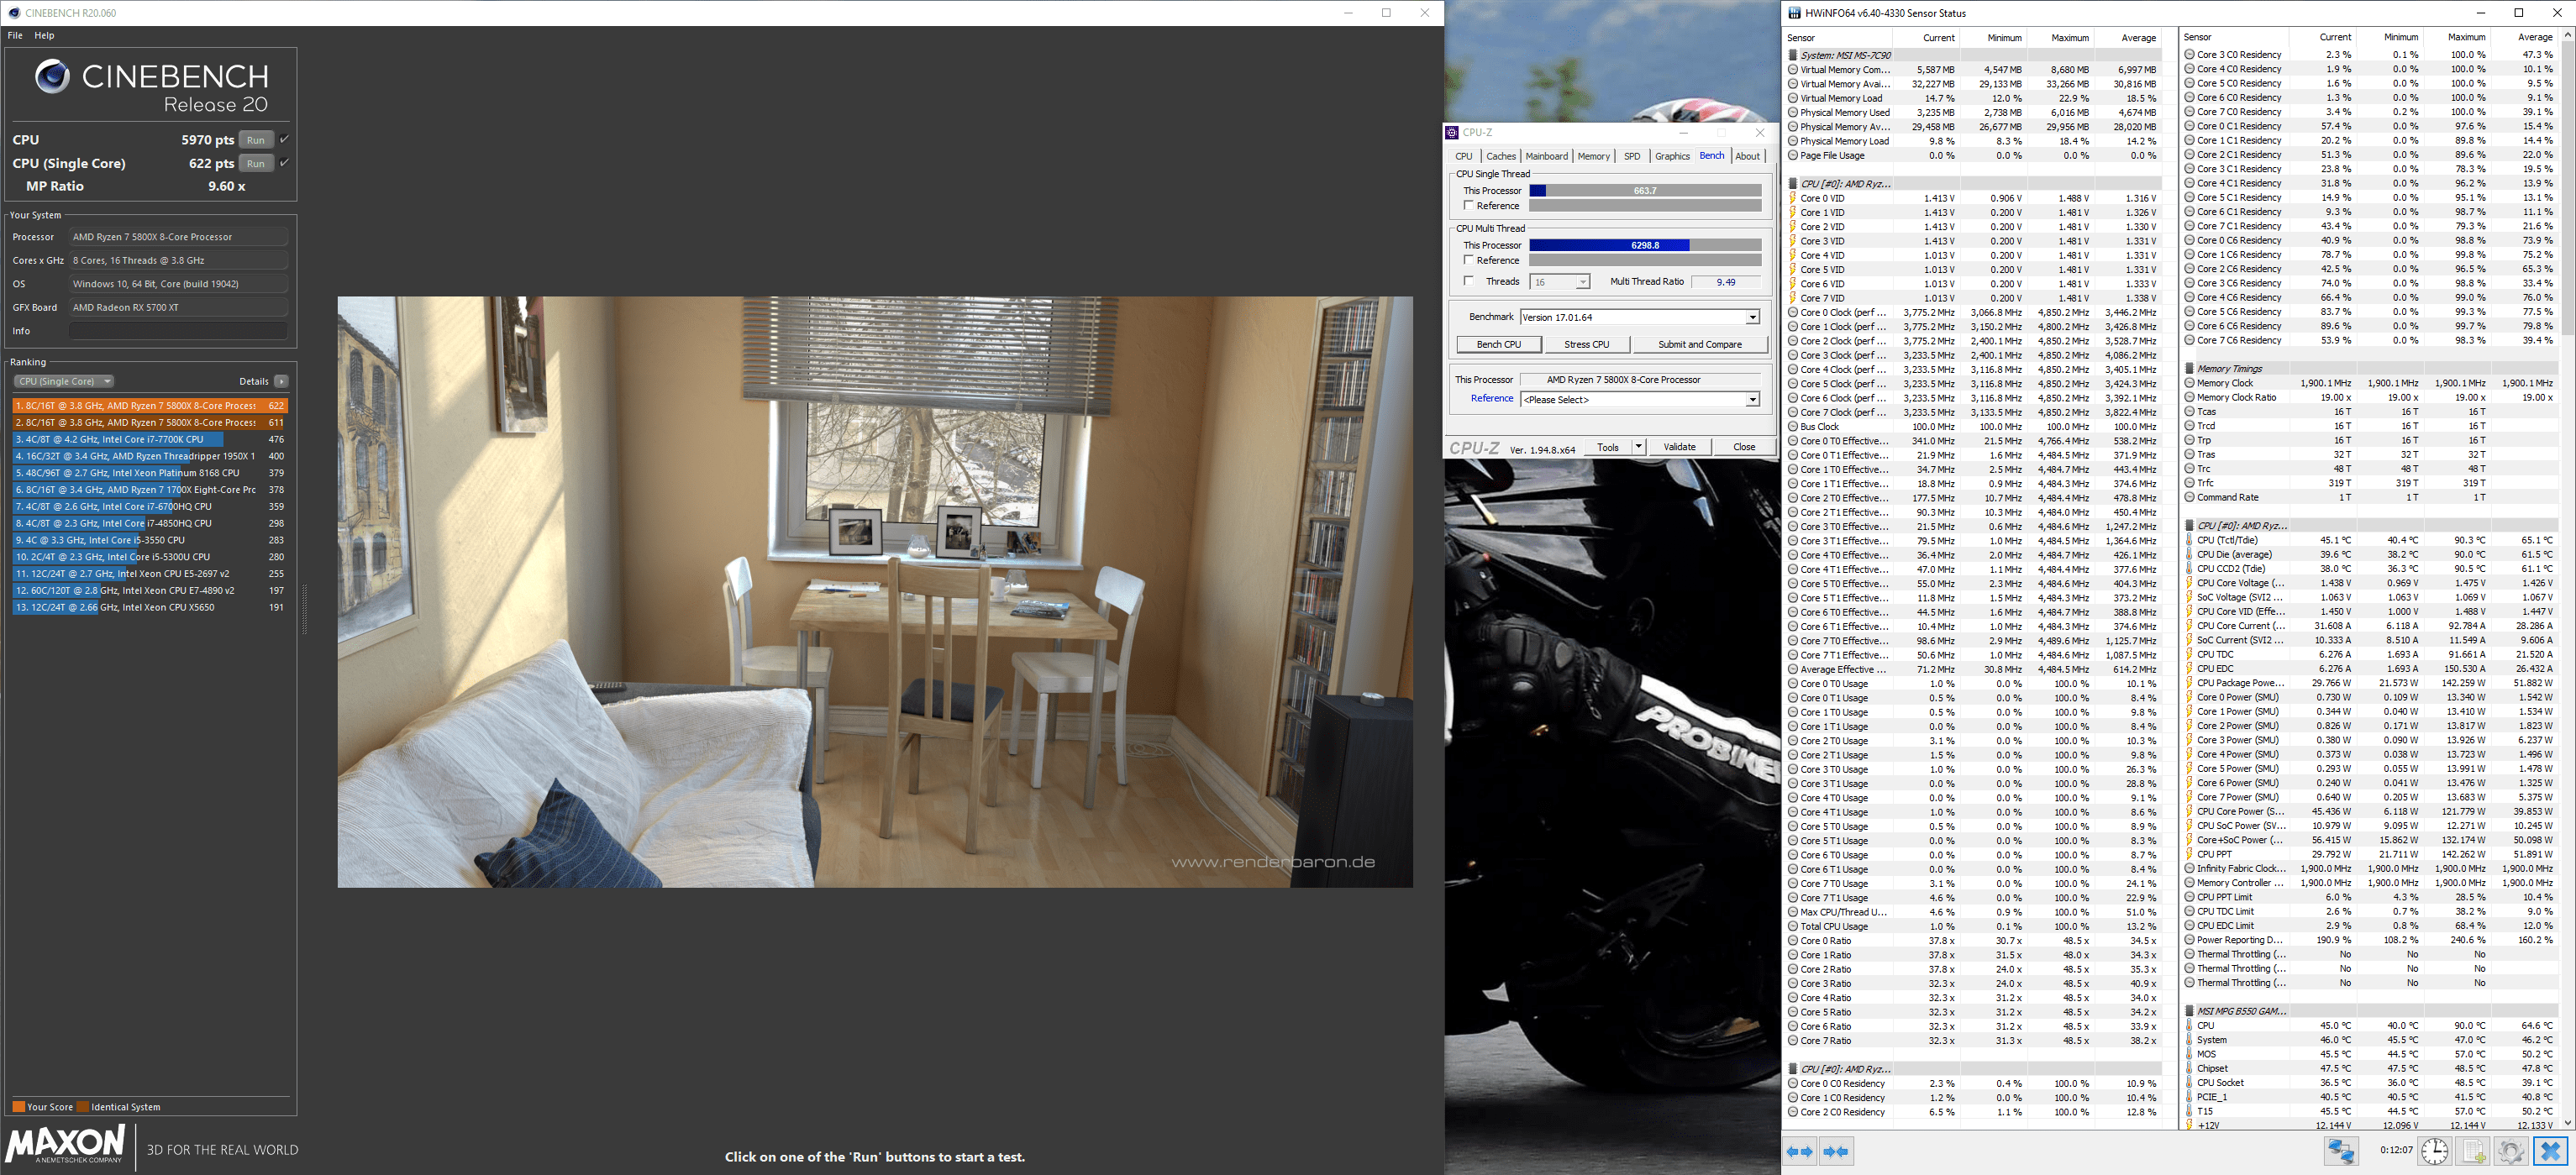This screenshot has height=1175, width=2576.
Task: Click the HWiNFO64 title bar icon
Action: (1795, 13)
